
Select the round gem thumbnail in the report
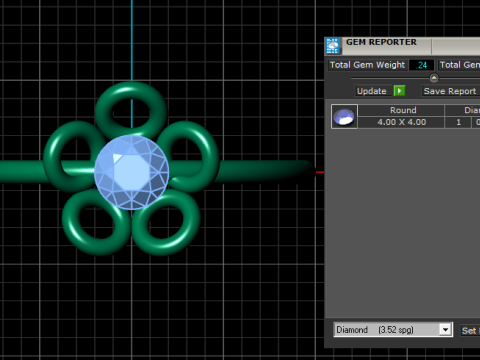(x=344, y=116)
